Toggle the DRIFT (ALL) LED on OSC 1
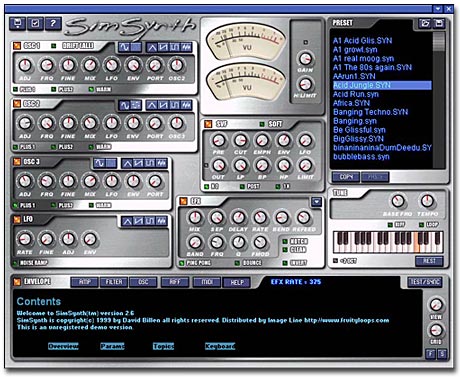Viewport: 460px width, 377px height. pyautogui.click(x=53, y=46)
